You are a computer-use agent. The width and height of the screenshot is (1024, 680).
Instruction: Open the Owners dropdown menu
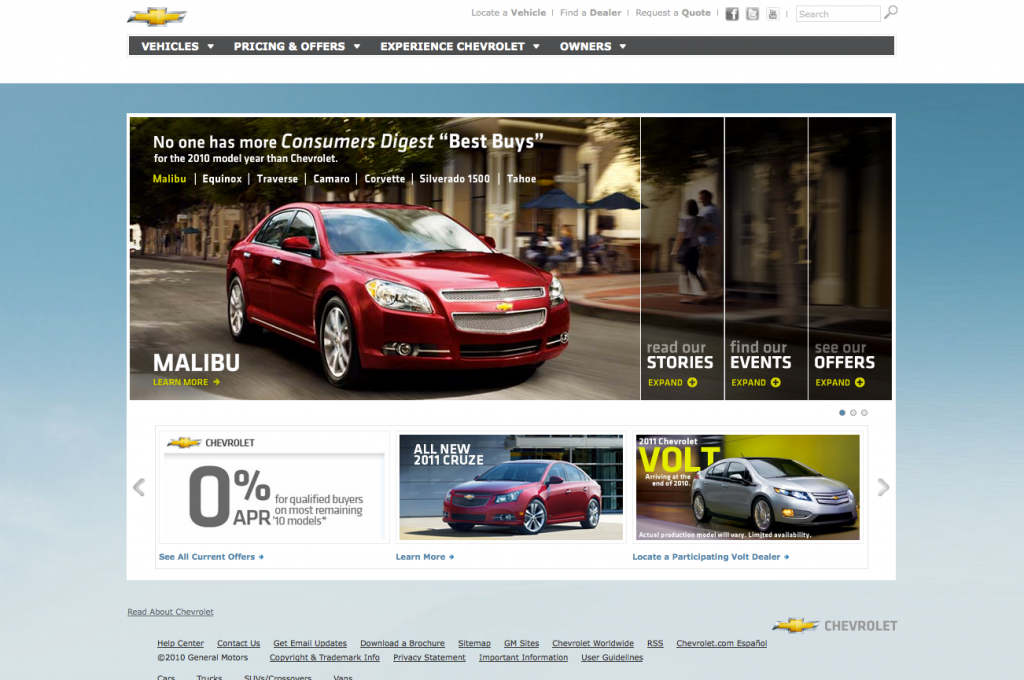click(593, 46)
